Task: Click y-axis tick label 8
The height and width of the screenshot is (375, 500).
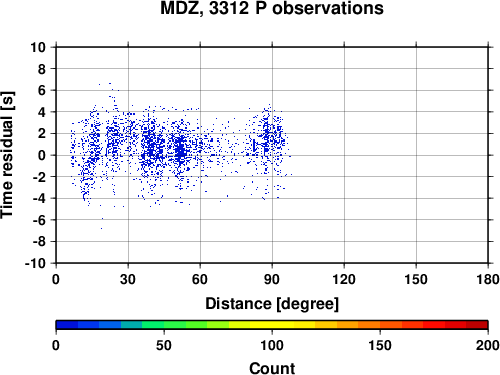Action: [41, 69]
